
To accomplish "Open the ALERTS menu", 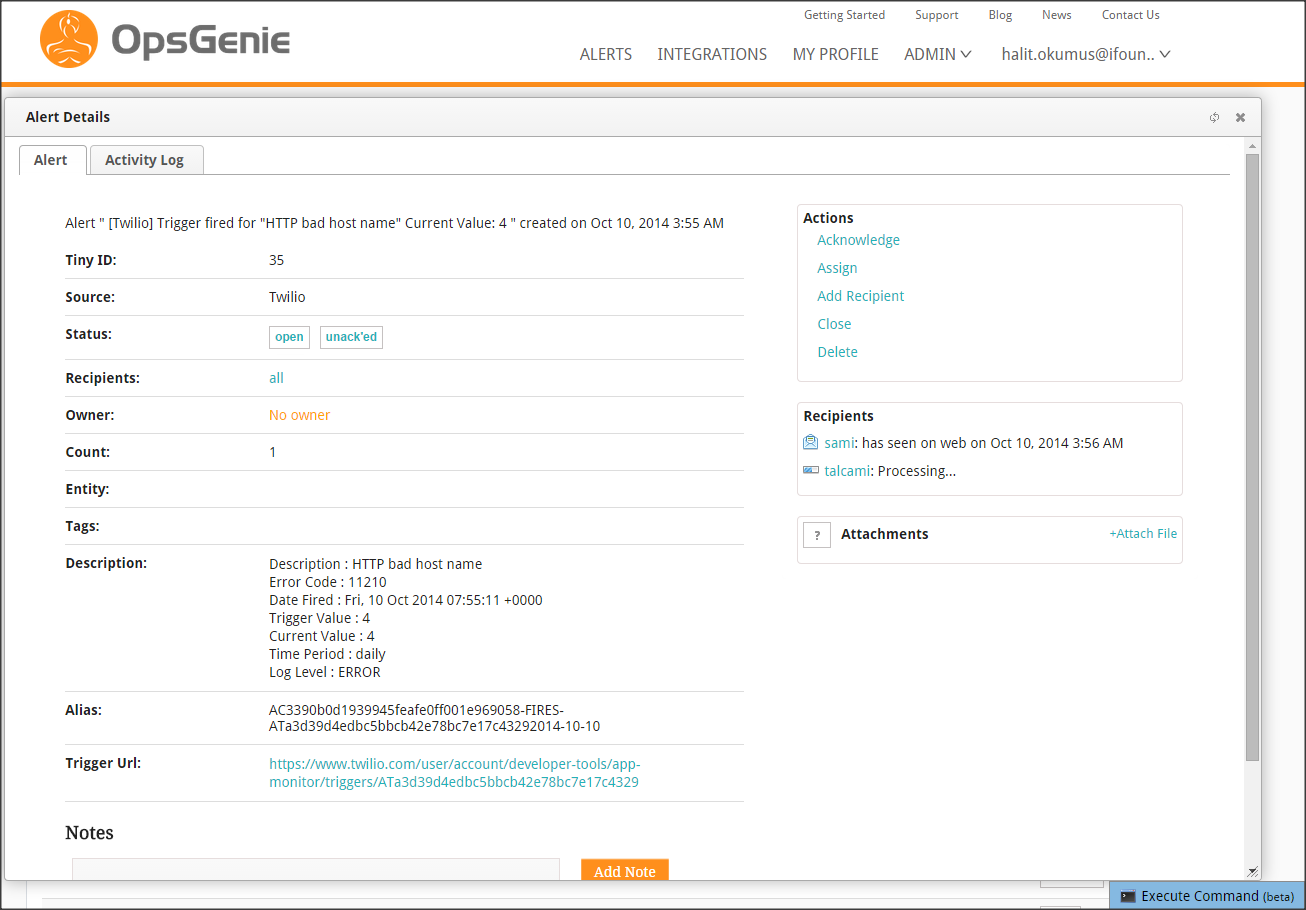I will (606, 54).
